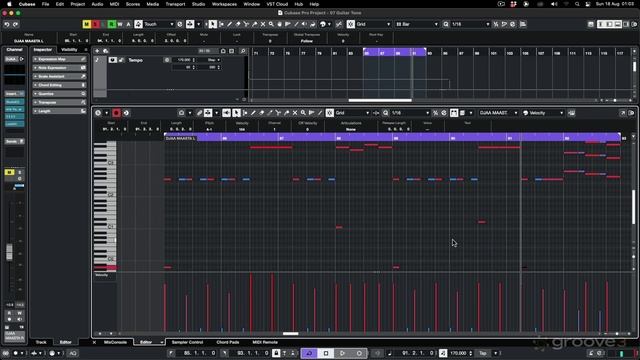This screenshot has height=360, width=640.
Task: Expand the Expression Map inspector section
Action: pos(60,59)
